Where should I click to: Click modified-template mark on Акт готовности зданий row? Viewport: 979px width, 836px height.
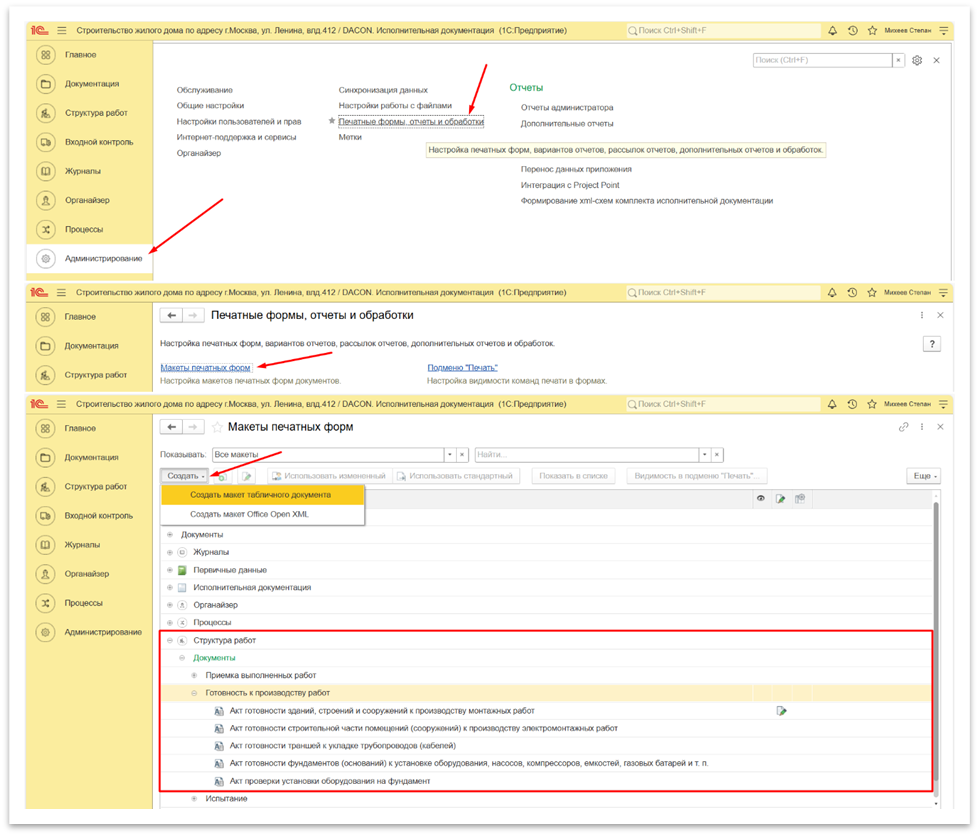tap(781, 711)
